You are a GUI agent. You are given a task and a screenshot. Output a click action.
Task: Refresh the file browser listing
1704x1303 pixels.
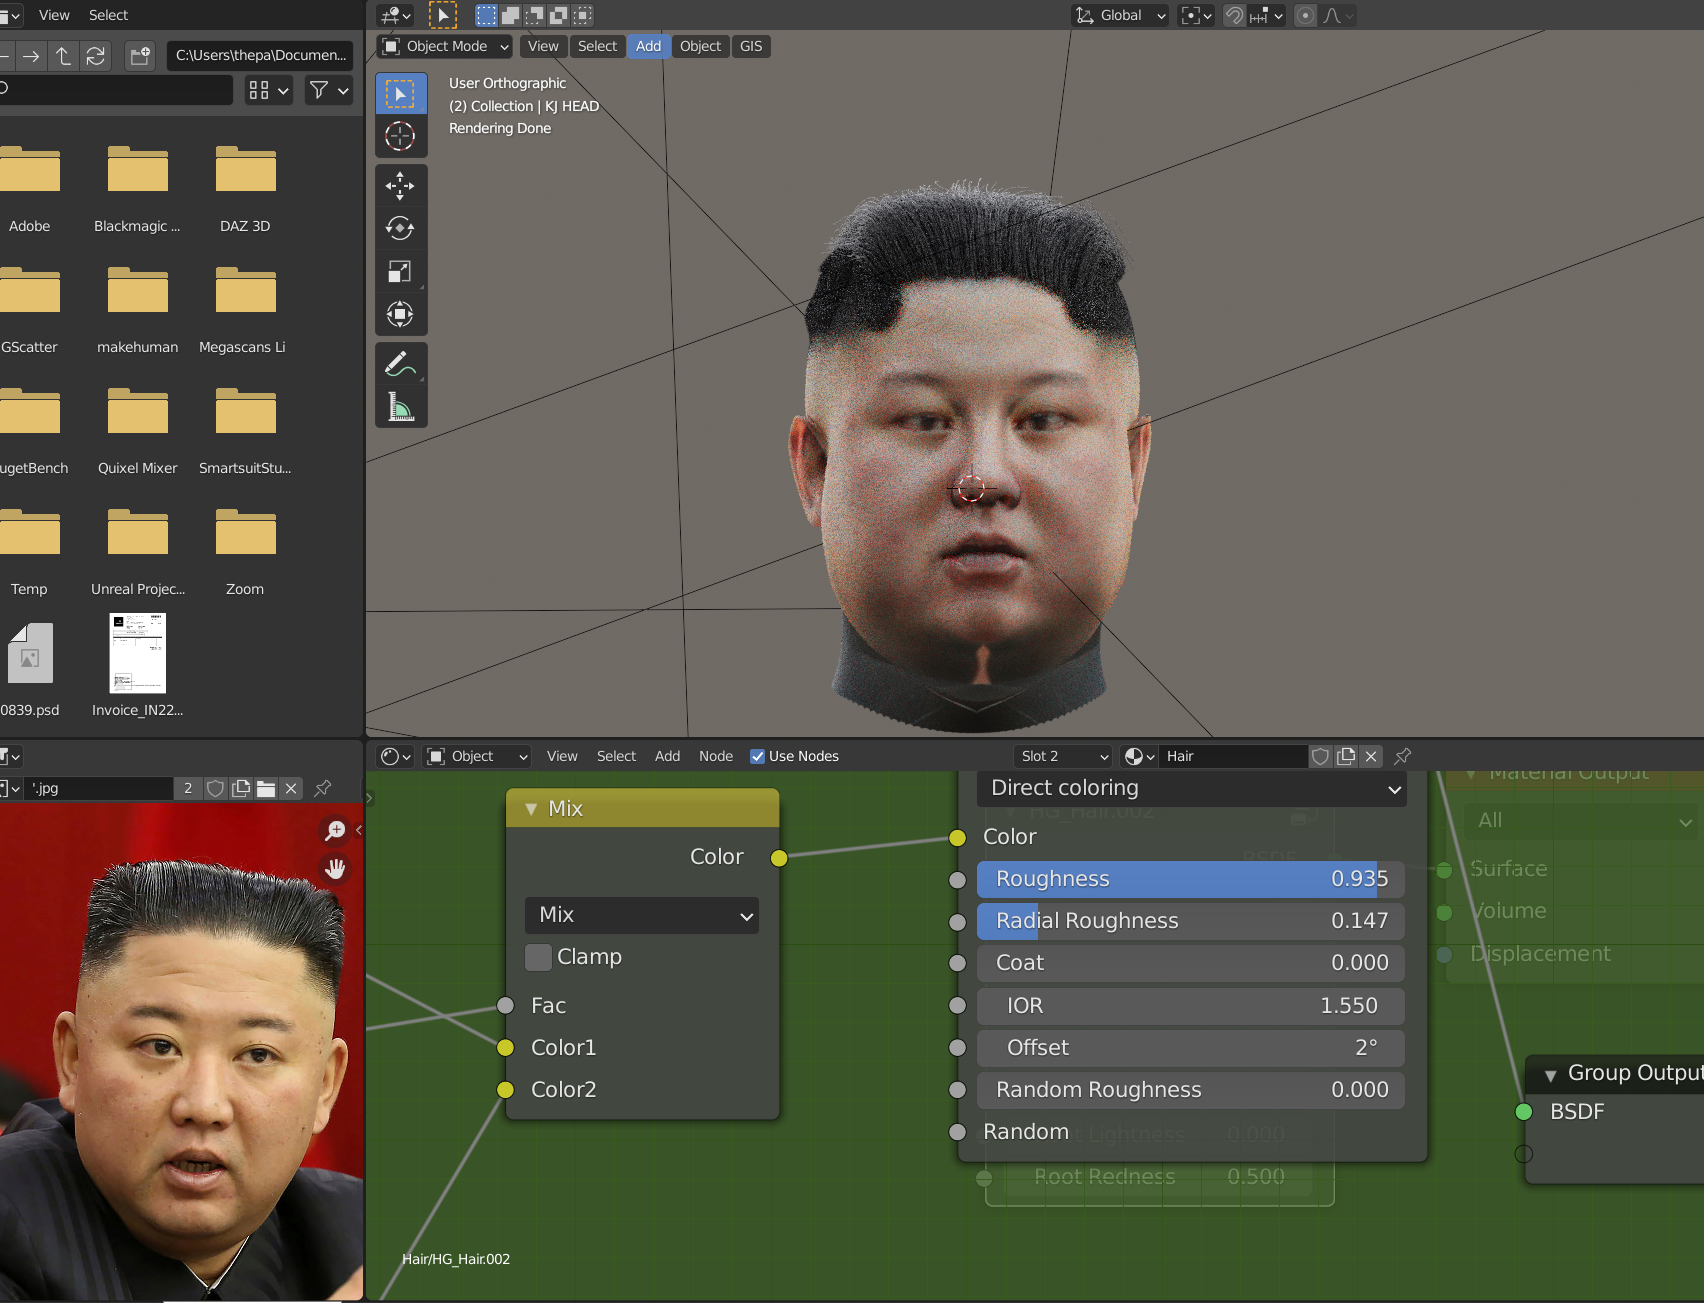(95, 56)
